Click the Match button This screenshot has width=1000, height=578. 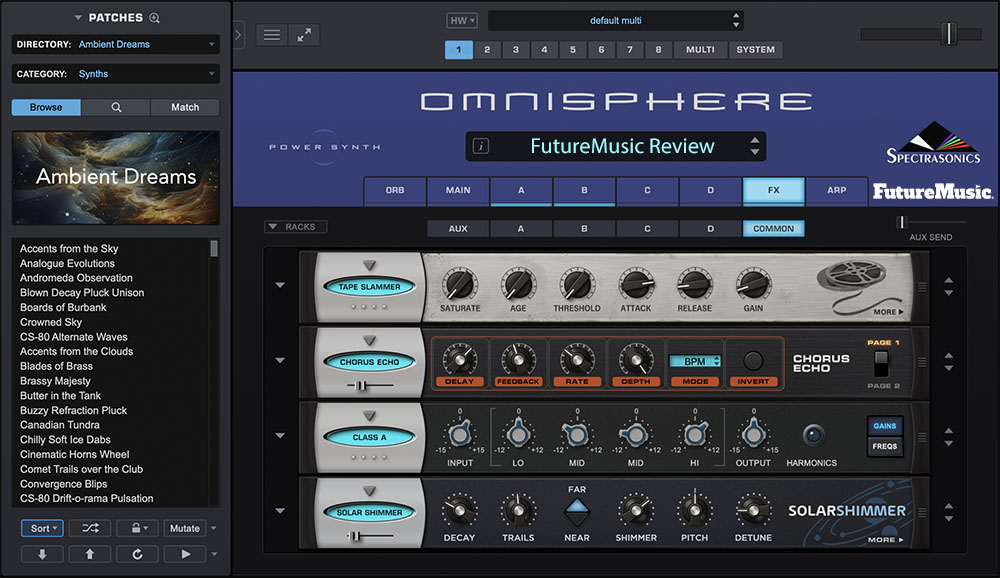185,107
